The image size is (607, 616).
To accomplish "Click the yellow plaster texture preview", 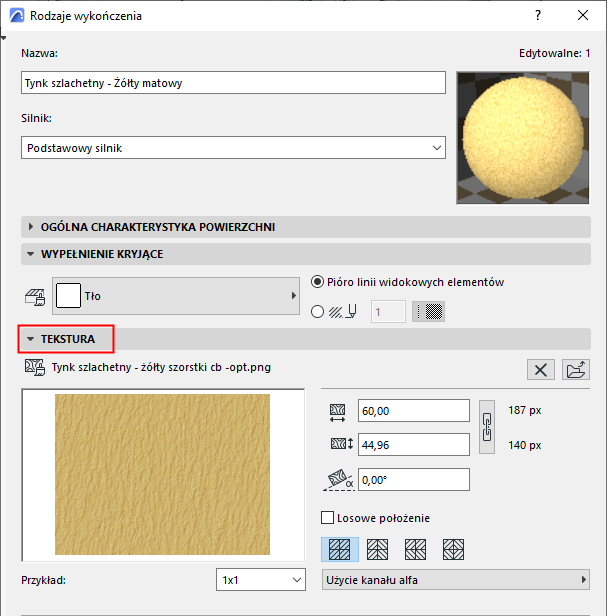I will coord(162,475).
